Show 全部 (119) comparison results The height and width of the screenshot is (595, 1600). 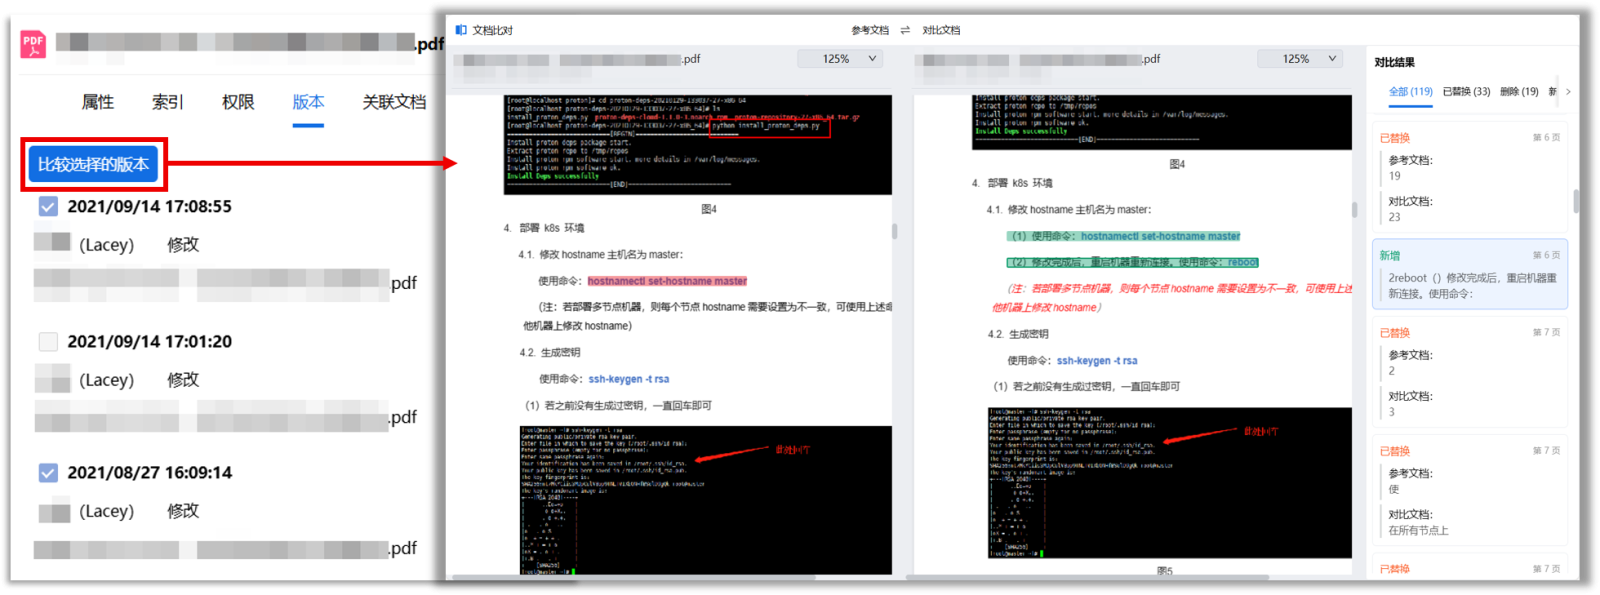1410,92
